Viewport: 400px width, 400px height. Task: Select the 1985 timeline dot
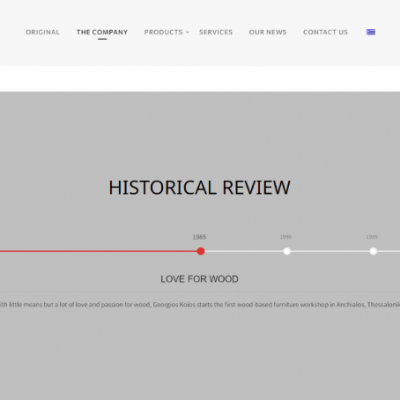click(x=201, y=251)
